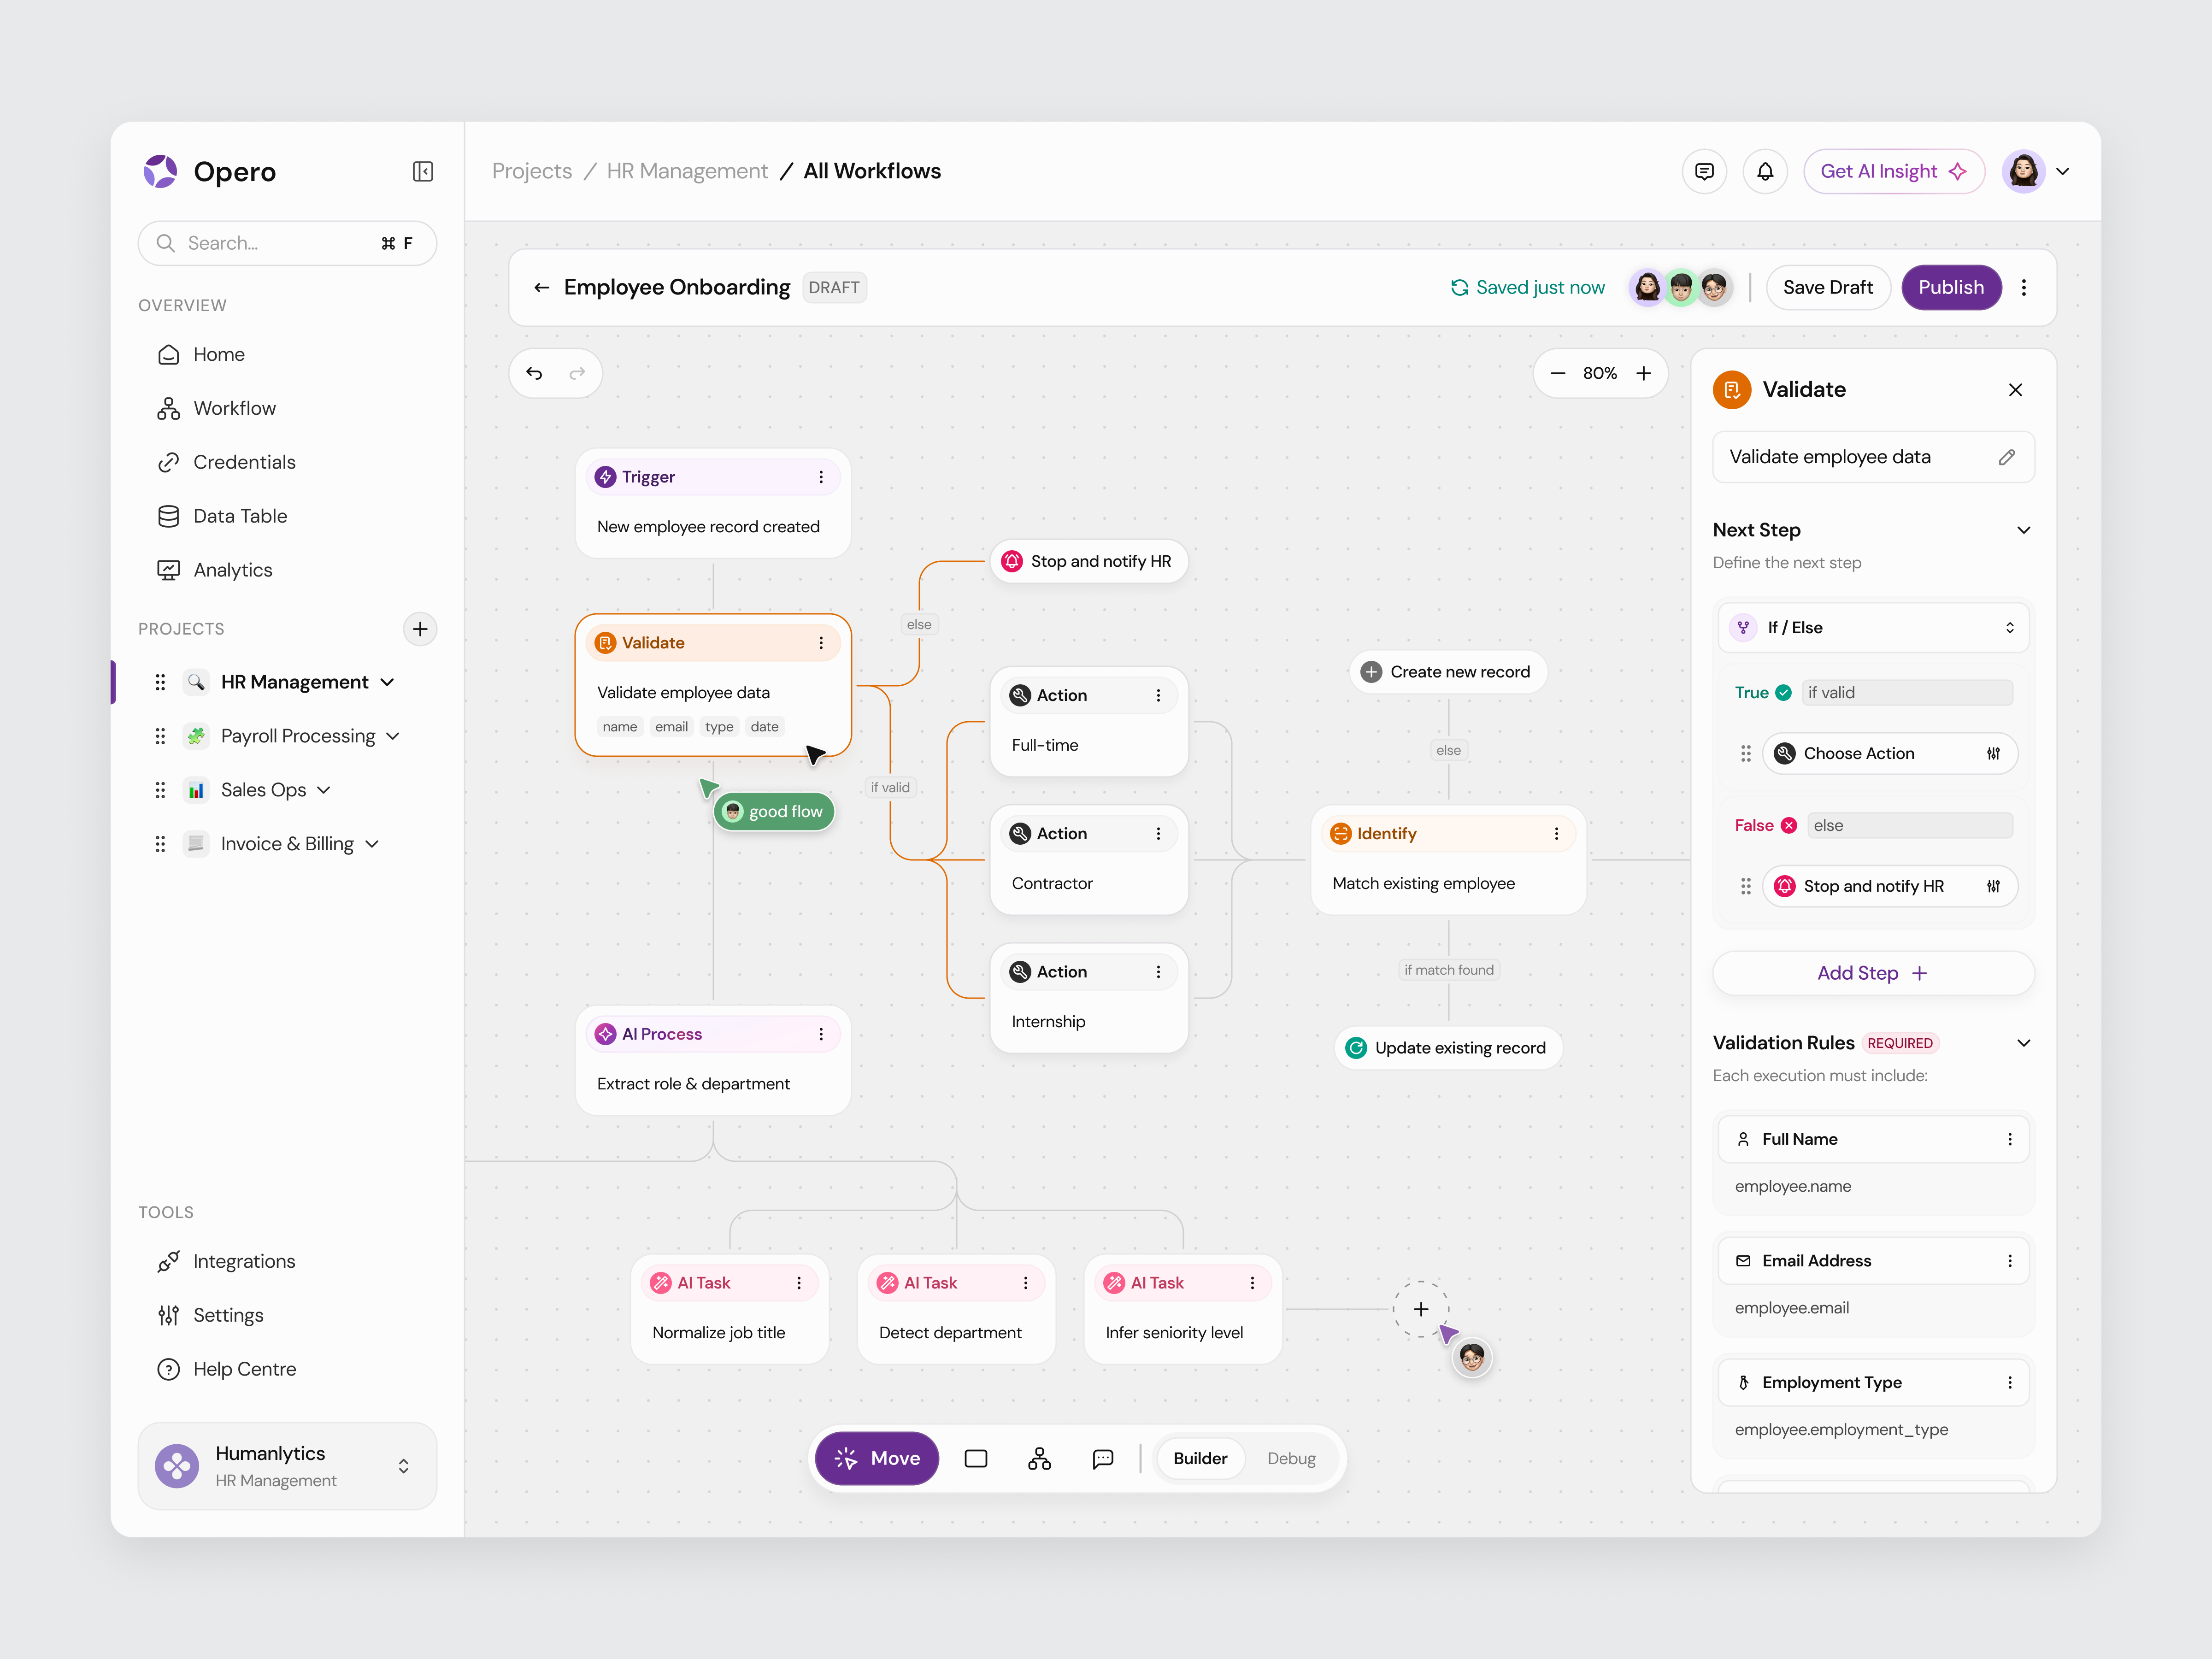Open the notifications bell
2212x1659 pixels.
tap(1766, 171)
